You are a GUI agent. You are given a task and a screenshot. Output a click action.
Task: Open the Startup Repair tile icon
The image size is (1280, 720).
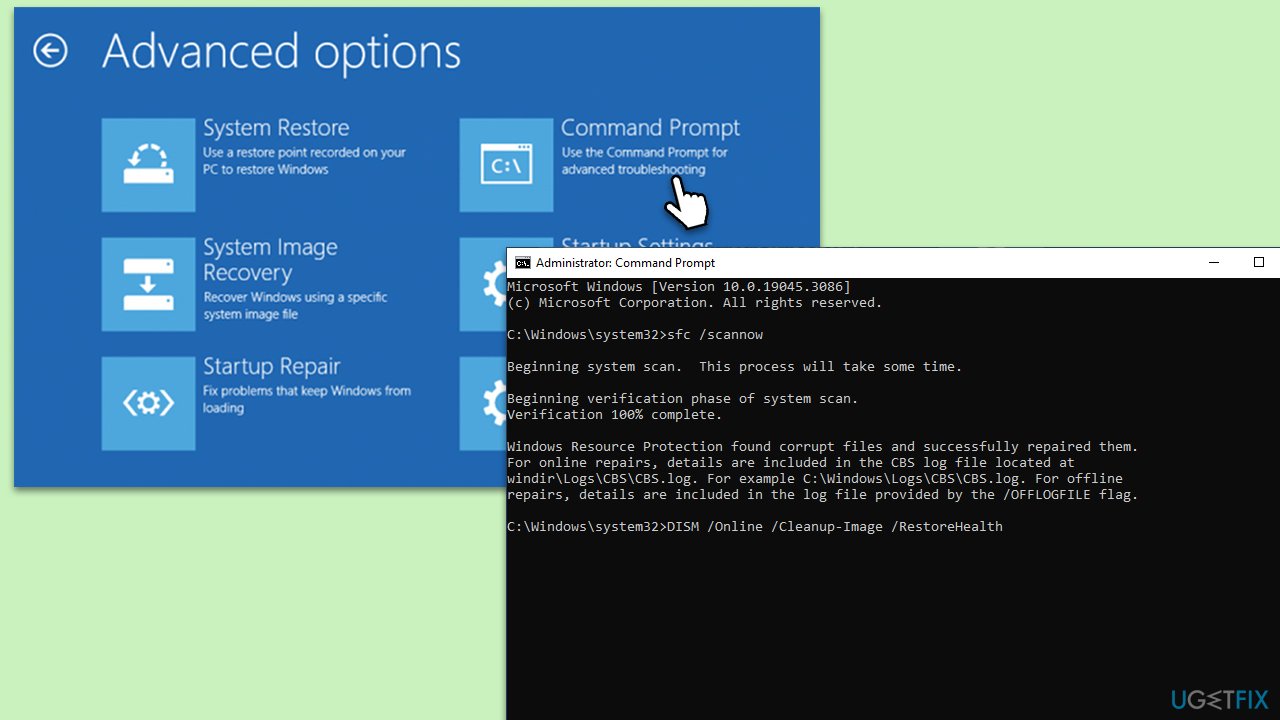coord(148,403)
